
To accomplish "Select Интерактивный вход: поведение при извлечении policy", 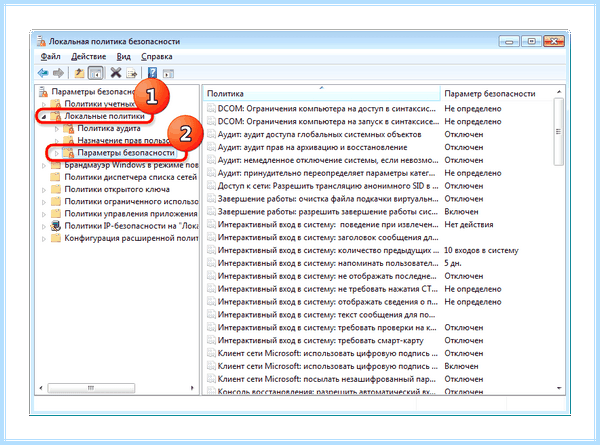I will click(328, 224).
